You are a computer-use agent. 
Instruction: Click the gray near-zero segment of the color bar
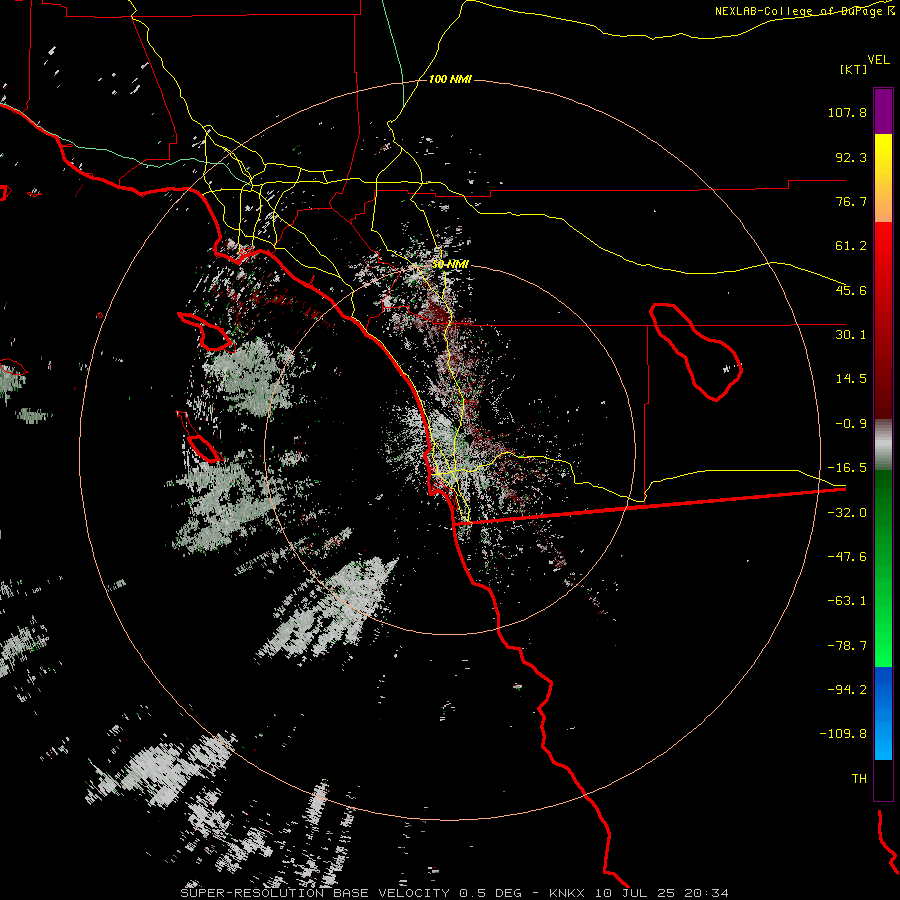(883, 445)
